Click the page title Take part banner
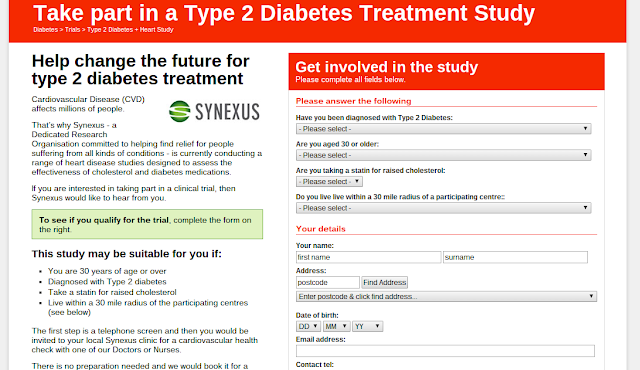Image resolution: width=640 pixels, height=370 pixels. [284, 13]
